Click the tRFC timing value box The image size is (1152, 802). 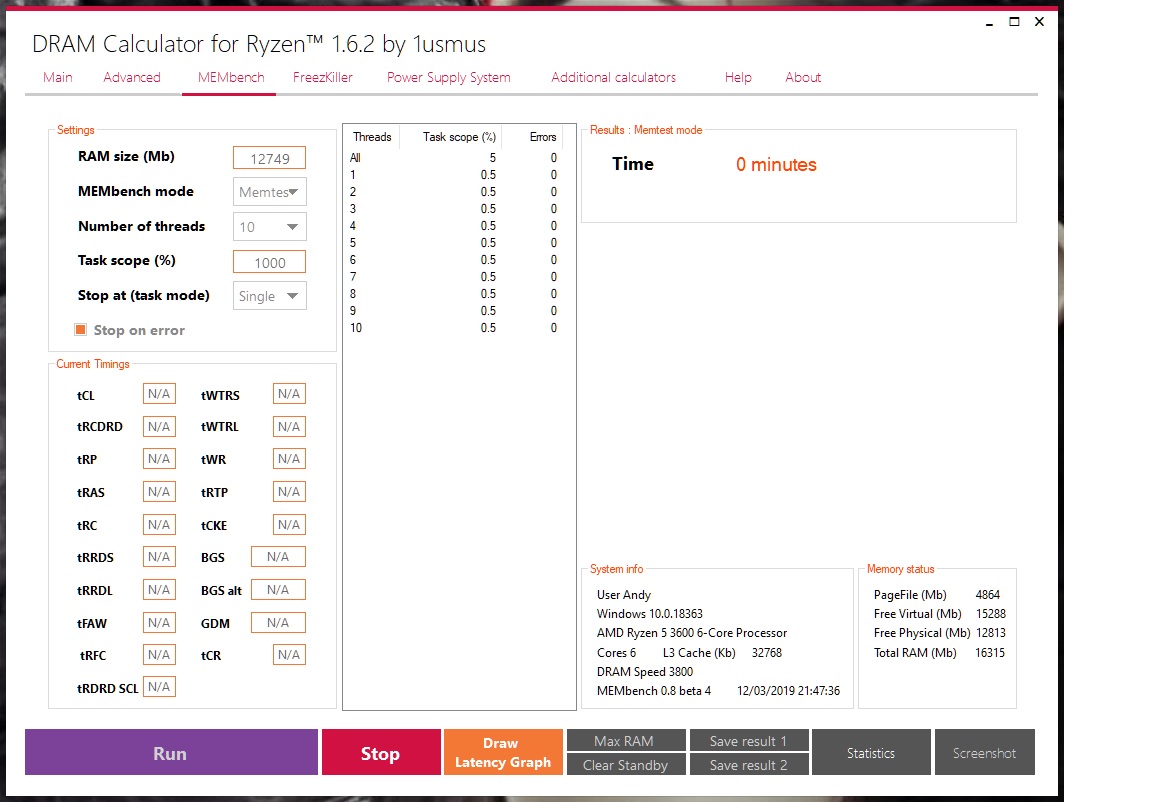click(159, 654)
